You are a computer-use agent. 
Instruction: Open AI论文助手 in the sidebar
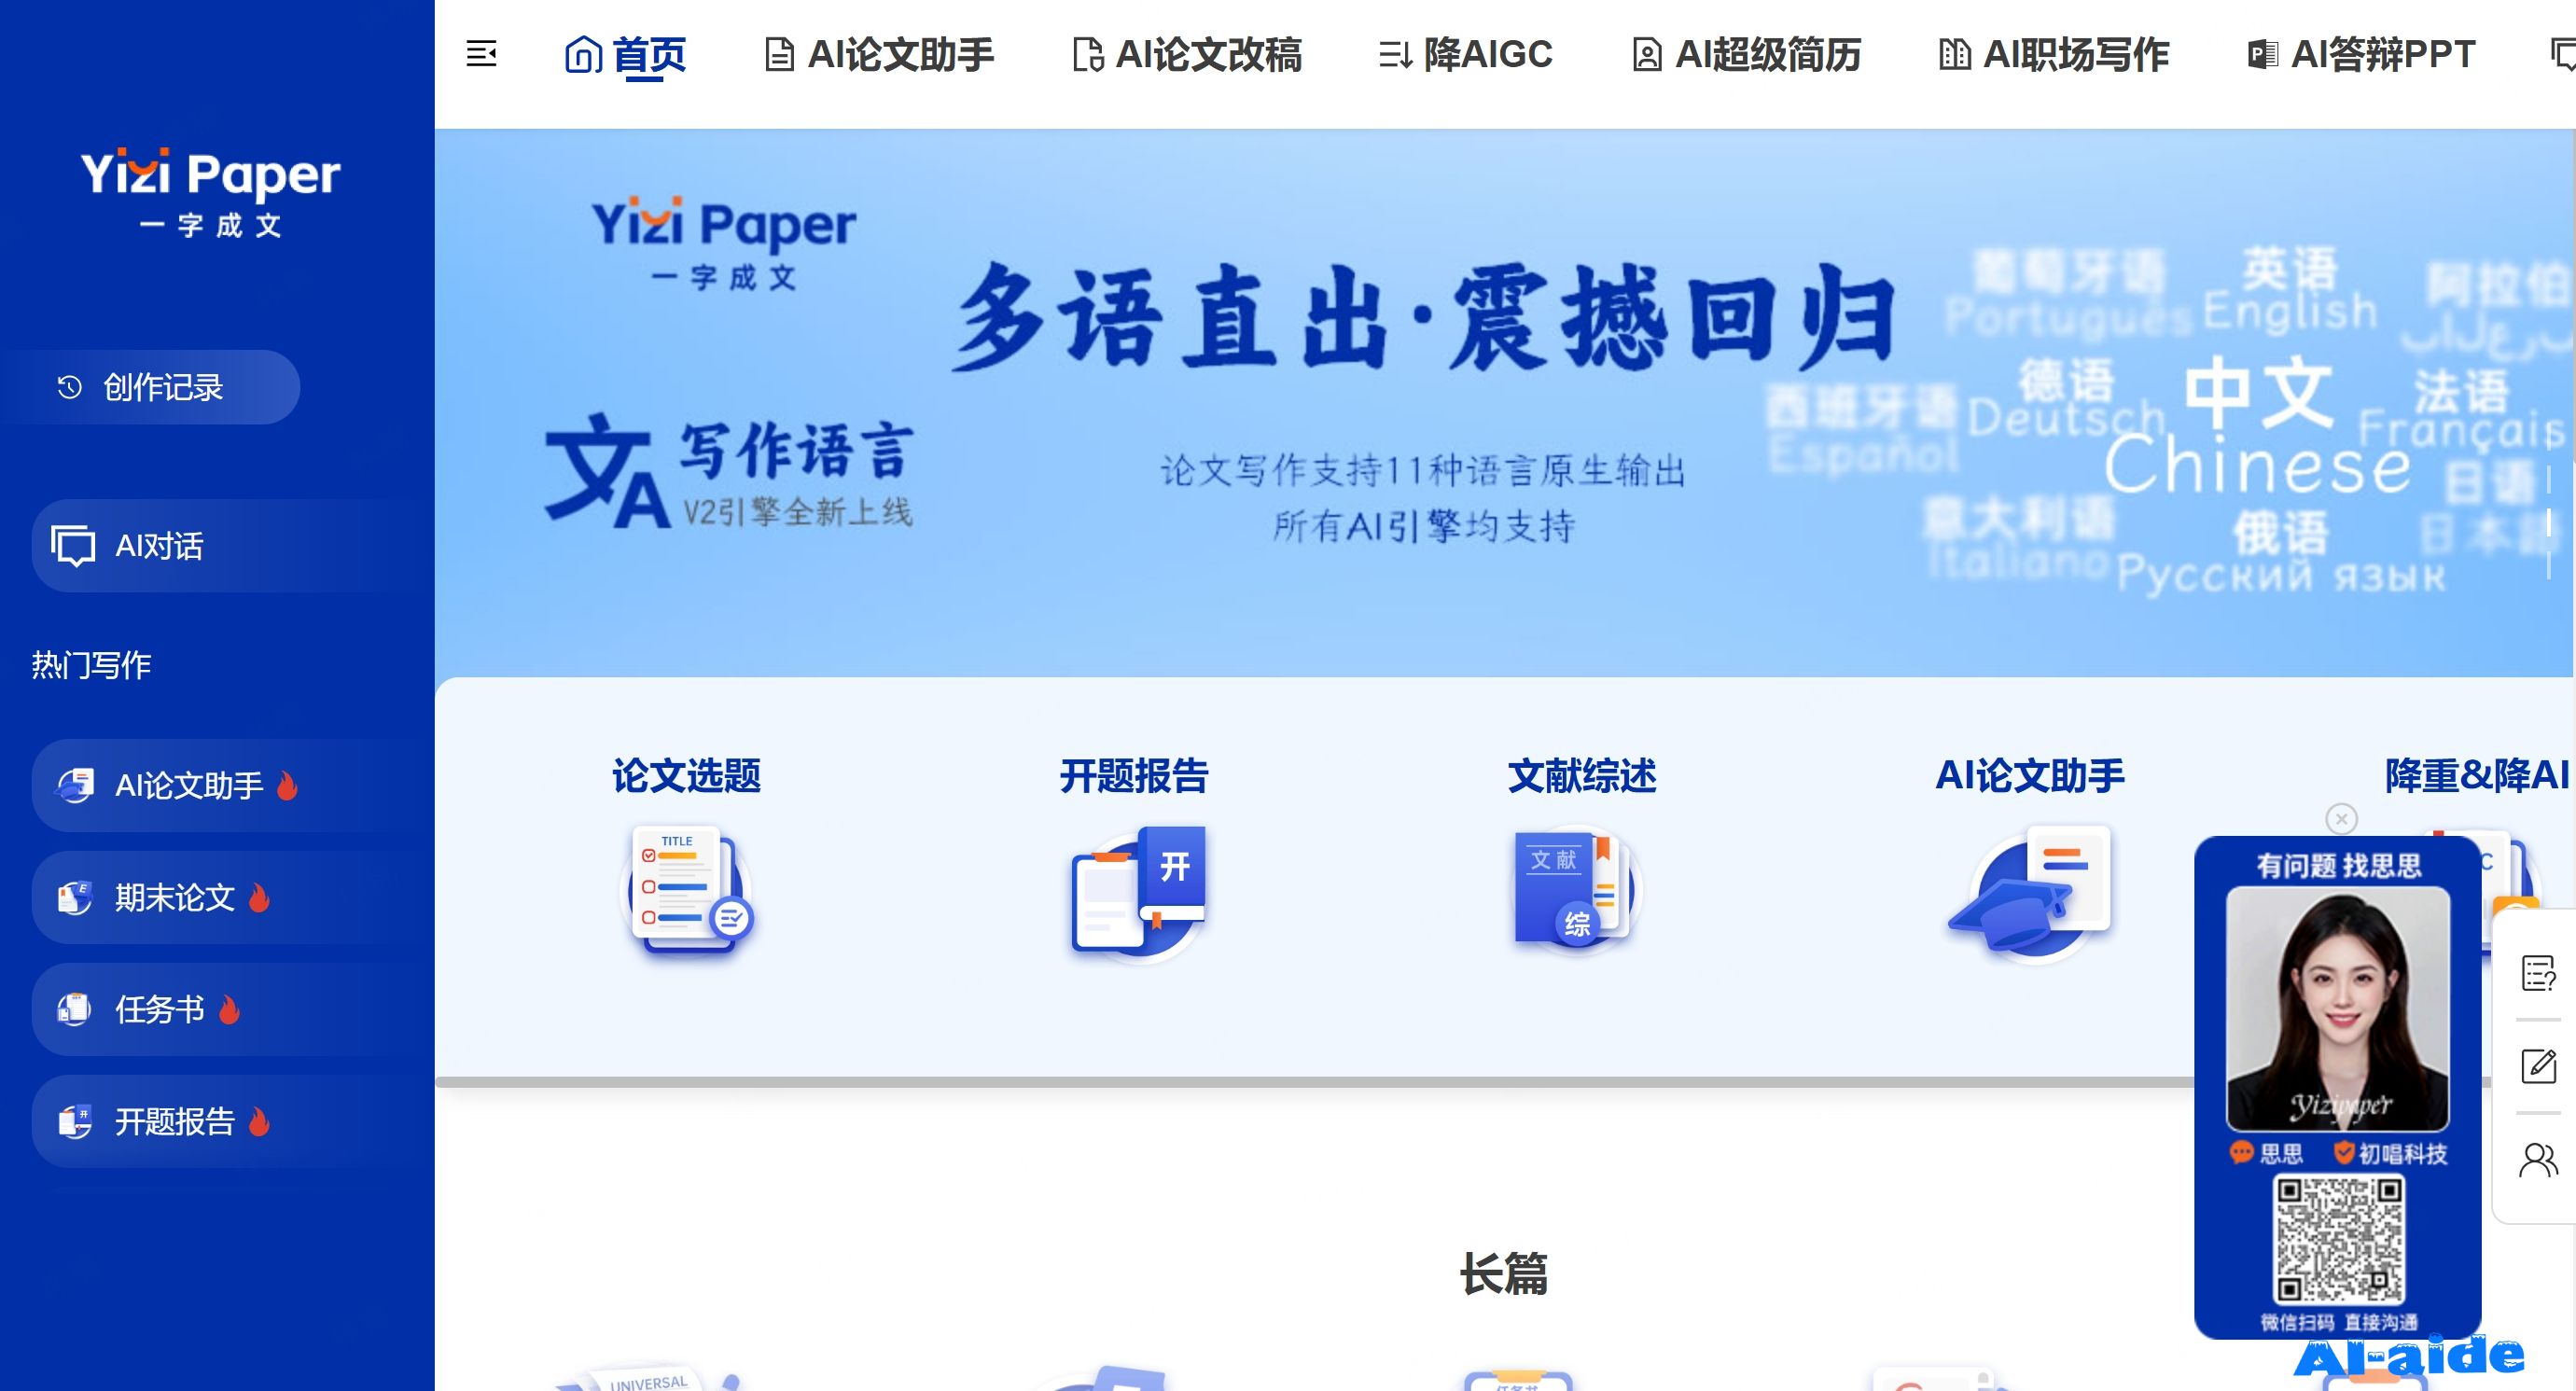coord(232,786)
